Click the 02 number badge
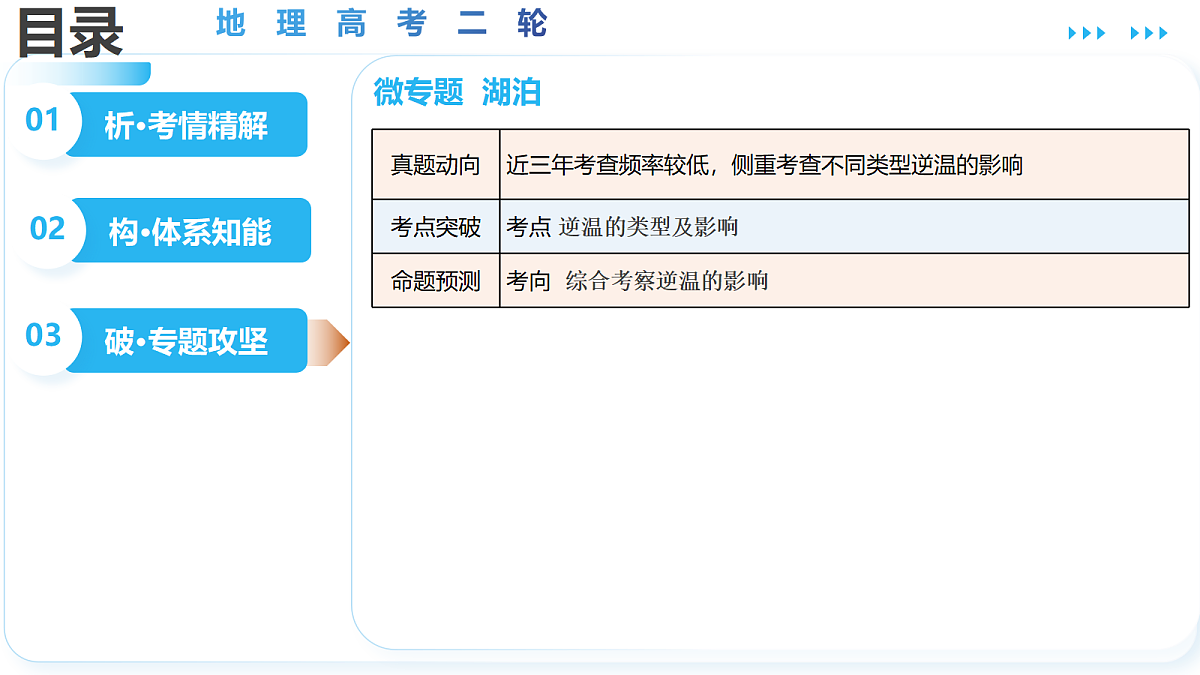This screenshot has width=1200, height=675. pyautogui.click(x=47, y=228)
